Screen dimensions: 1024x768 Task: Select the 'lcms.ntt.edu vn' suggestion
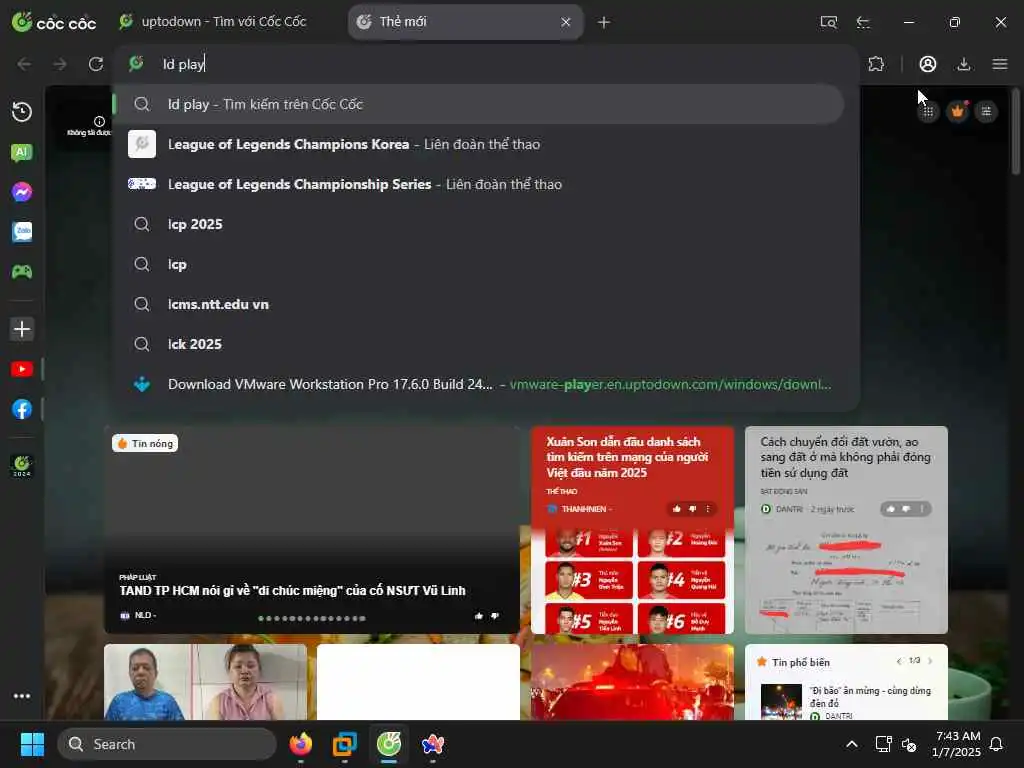(479, 304)
